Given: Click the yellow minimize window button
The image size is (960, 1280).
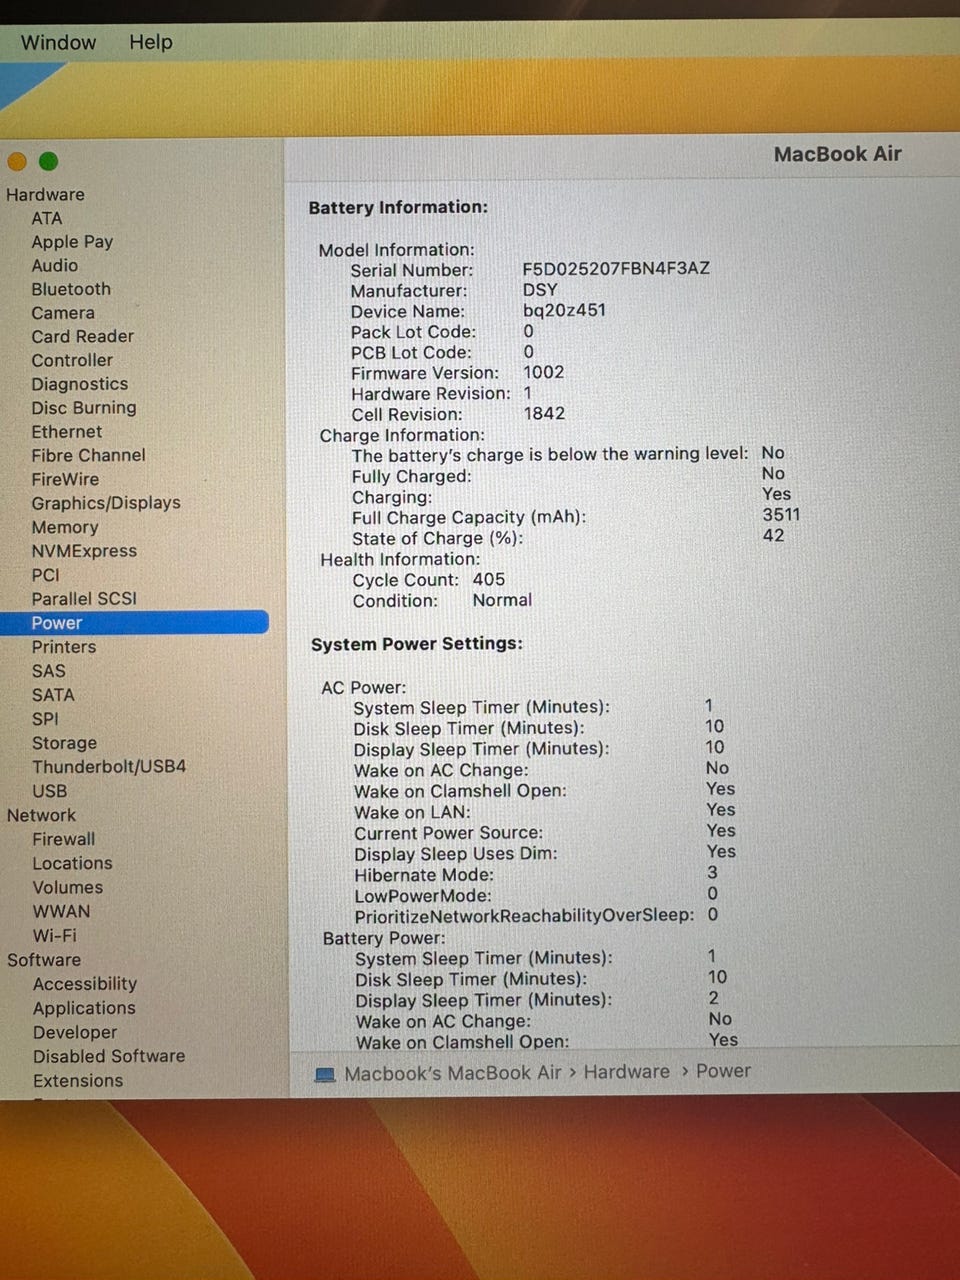Looking at the screenshot, I should coord(16,161).
